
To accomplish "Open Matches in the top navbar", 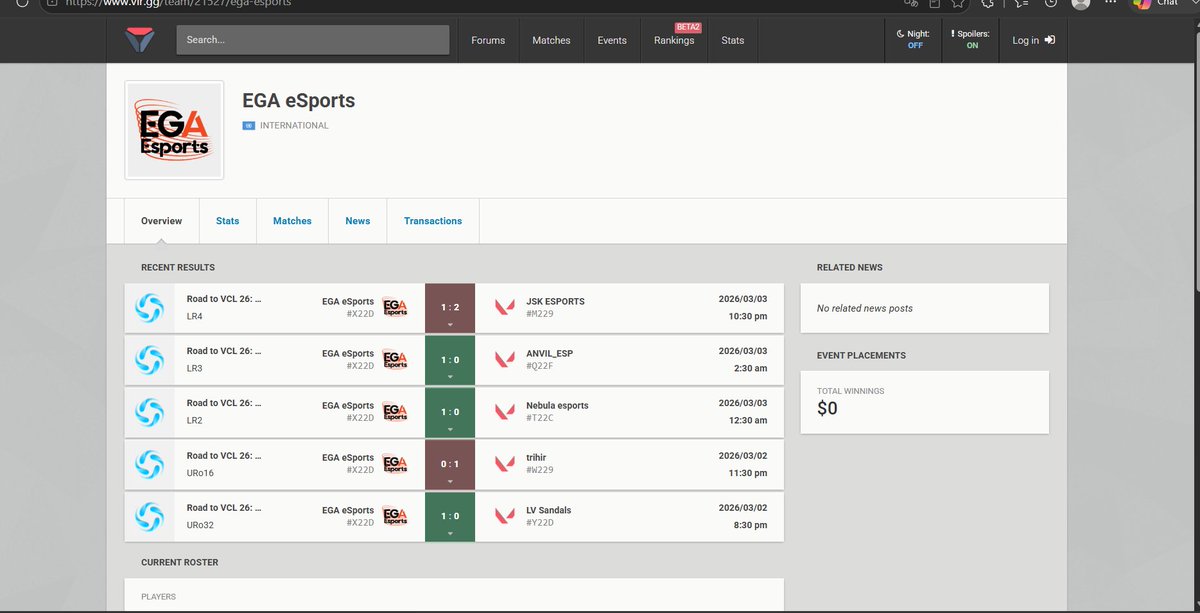I will pyautogui.click(x=551, y=40).
